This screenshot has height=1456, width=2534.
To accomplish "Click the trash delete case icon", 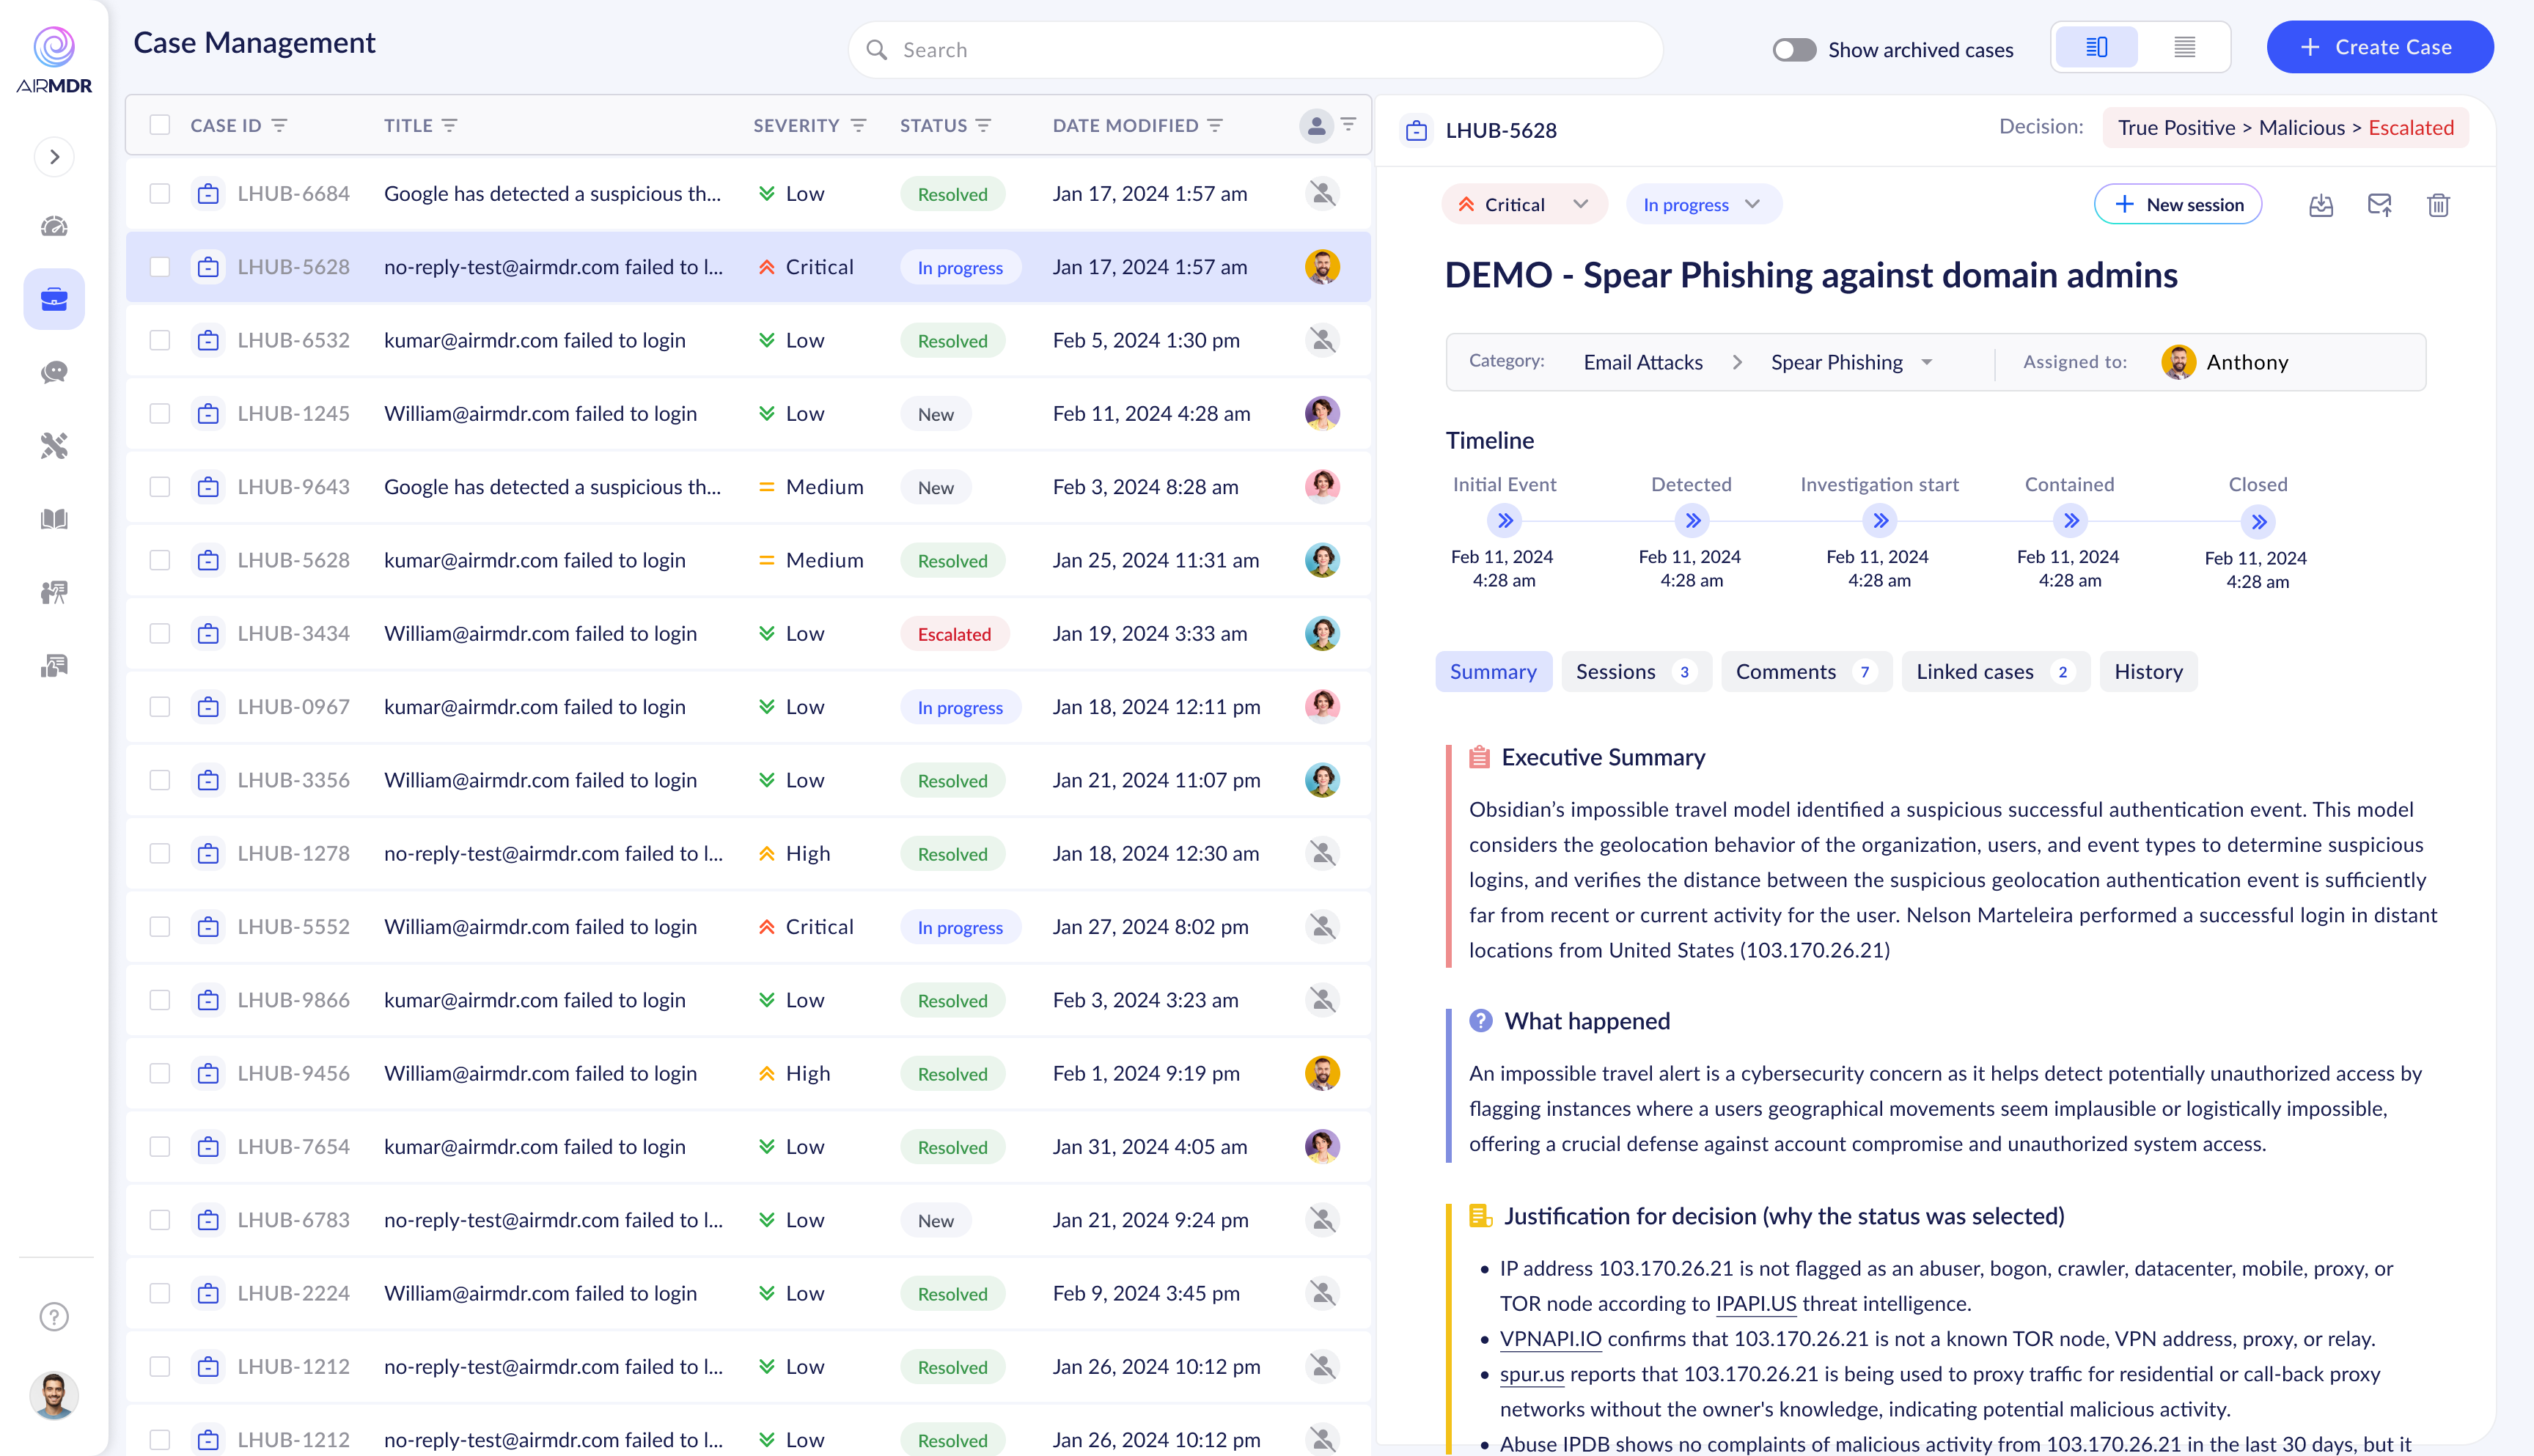I will pyautogui.click(x=2438, y=205).
